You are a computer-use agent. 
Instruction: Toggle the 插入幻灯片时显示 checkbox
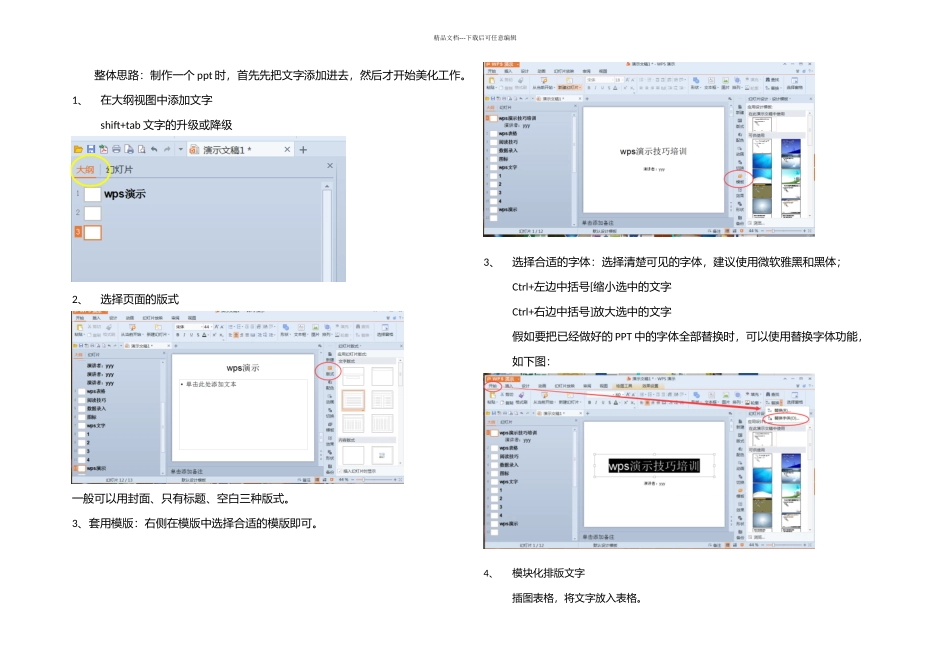341,471
